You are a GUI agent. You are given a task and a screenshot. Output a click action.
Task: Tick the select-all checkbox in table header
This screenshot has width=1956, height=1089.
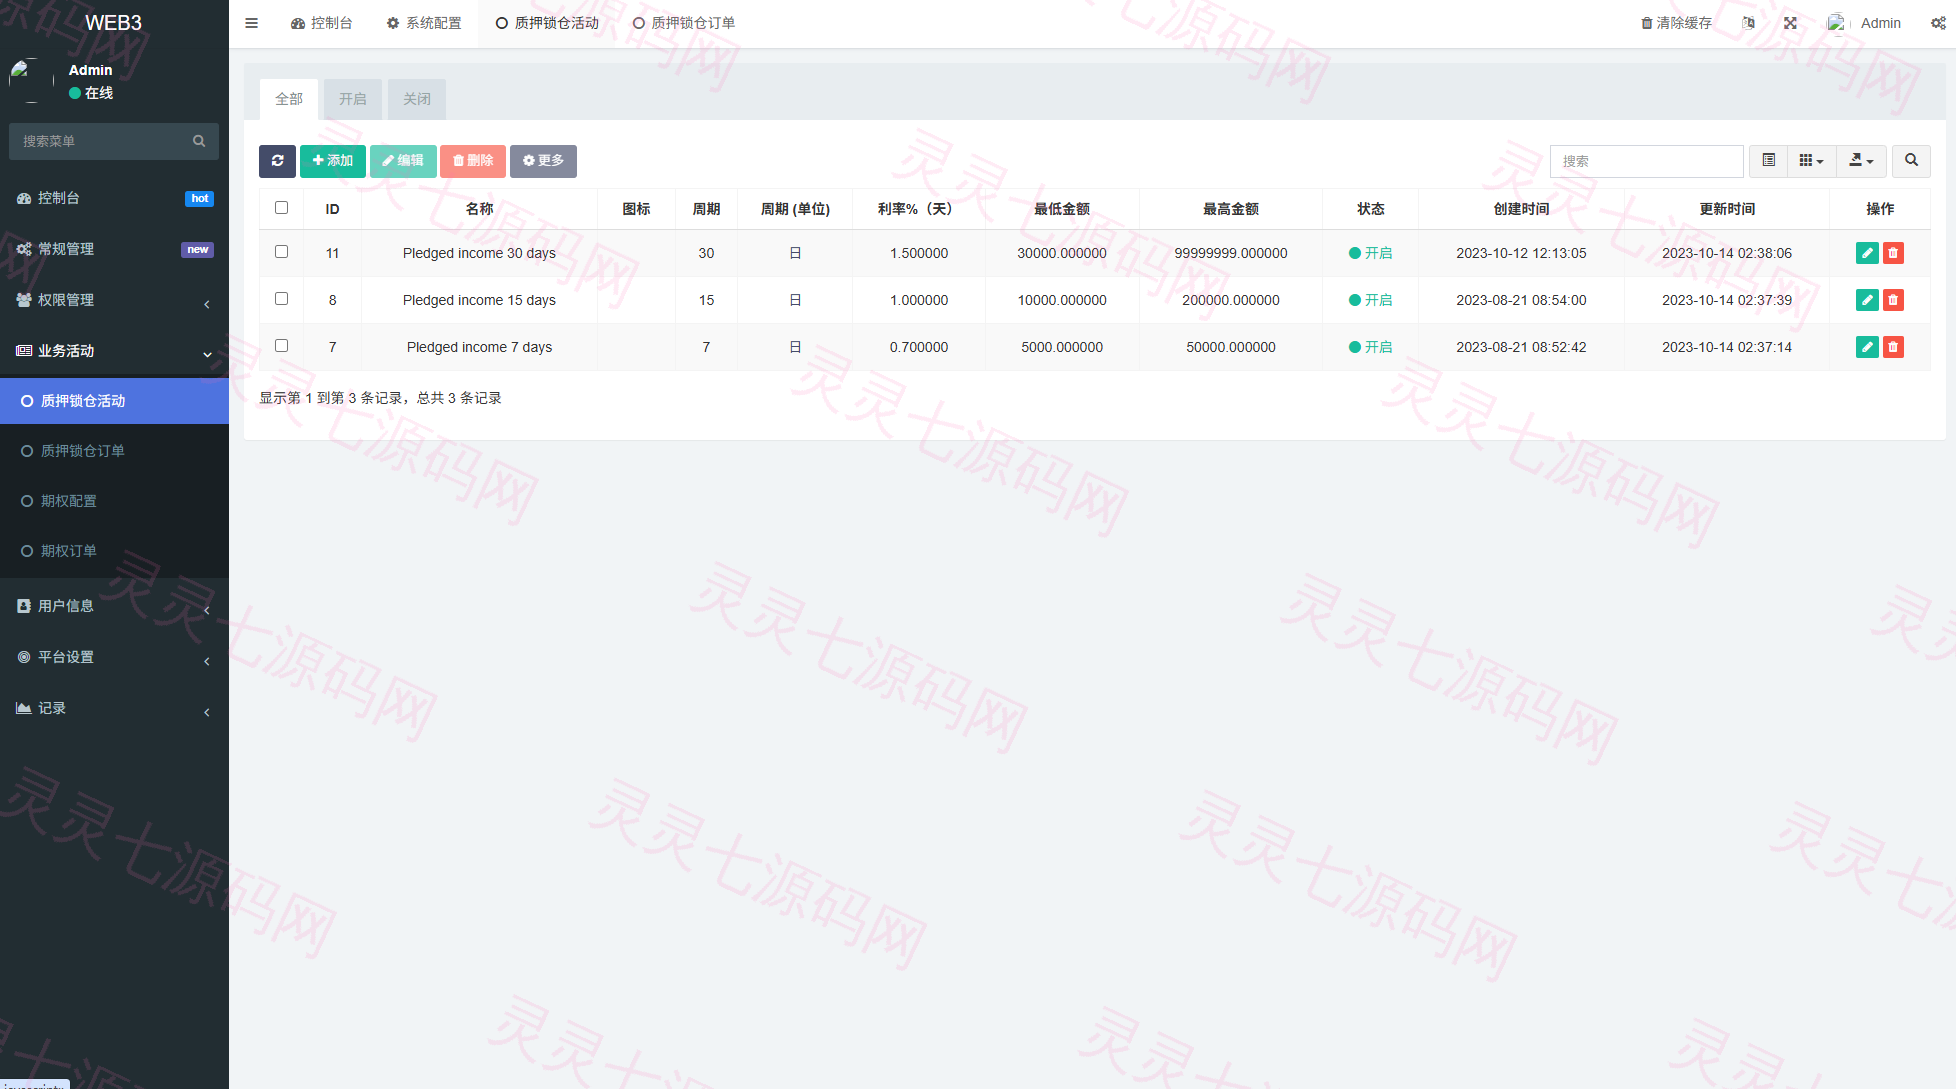(x=281, y=208)
